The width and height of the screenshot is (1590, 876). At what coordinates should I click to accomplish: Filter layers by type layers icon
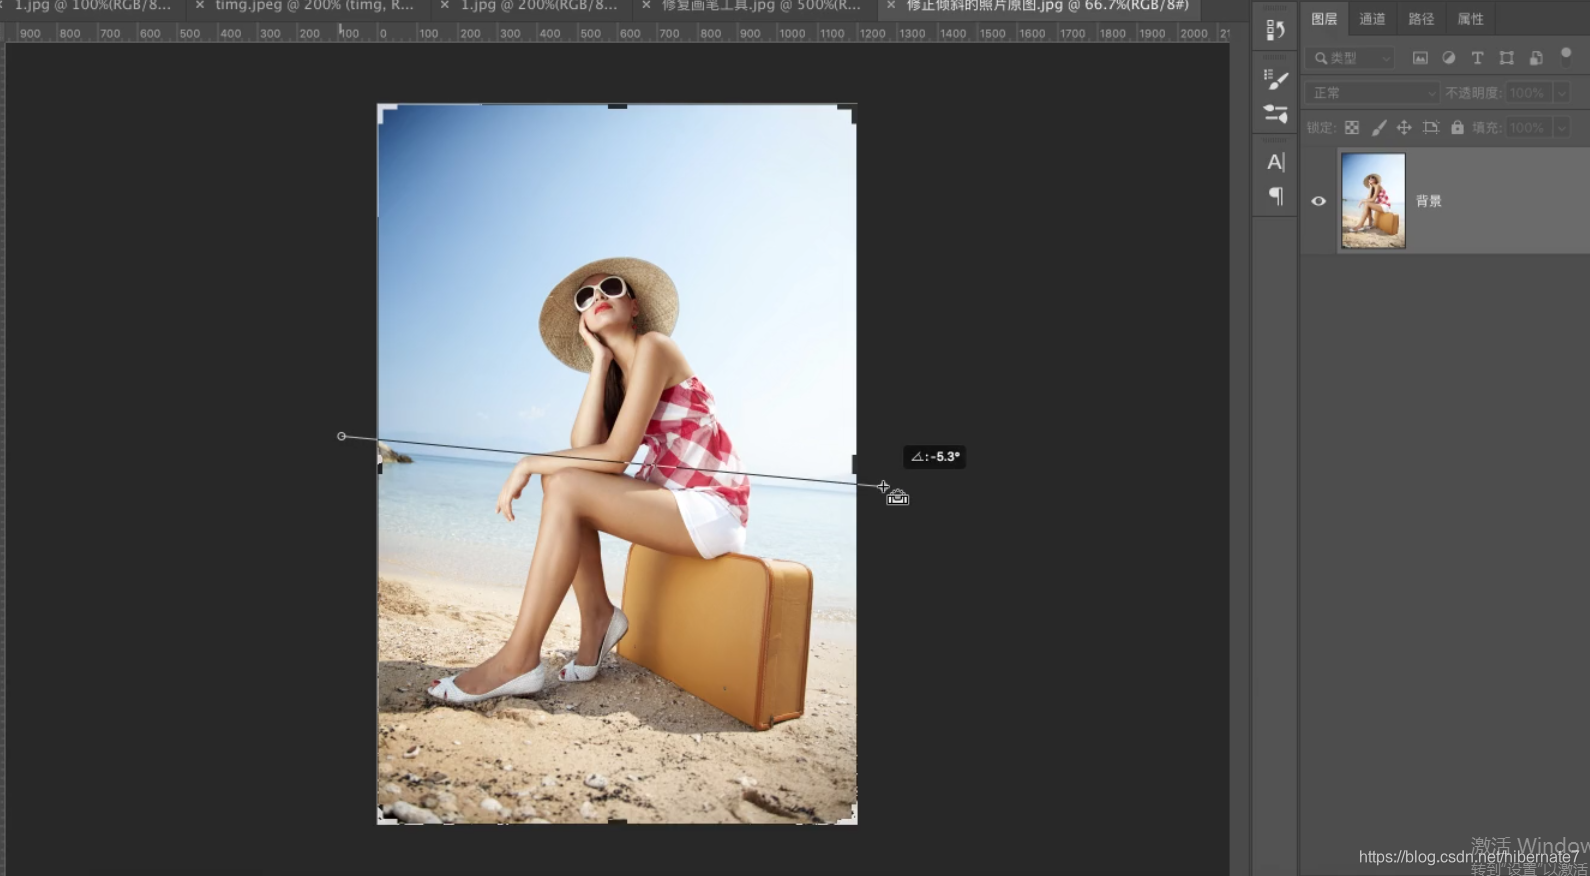click(1477, 58)
